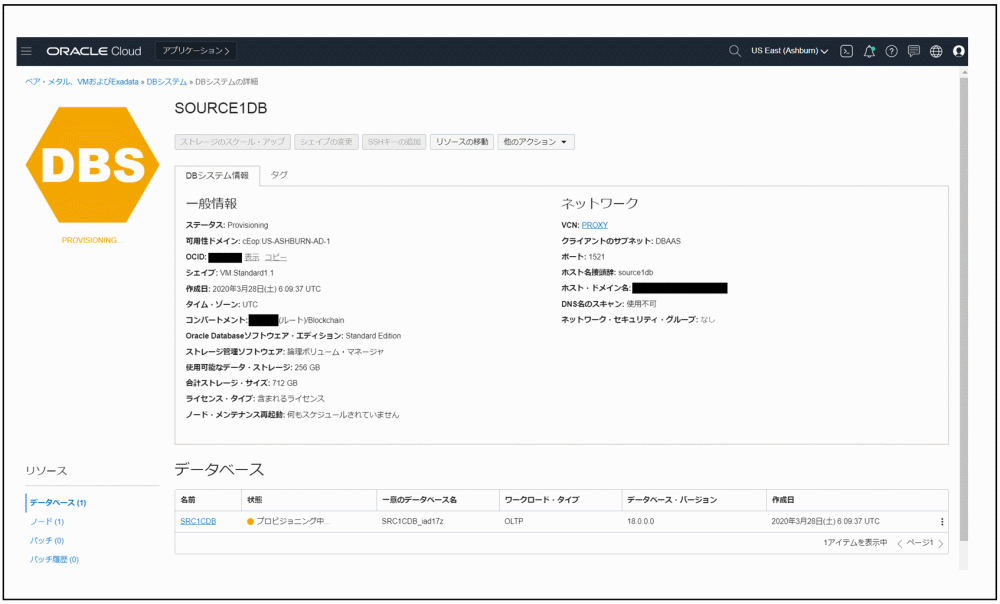
Task: Open the help question mark icon
Action: [x=892, y=51]
